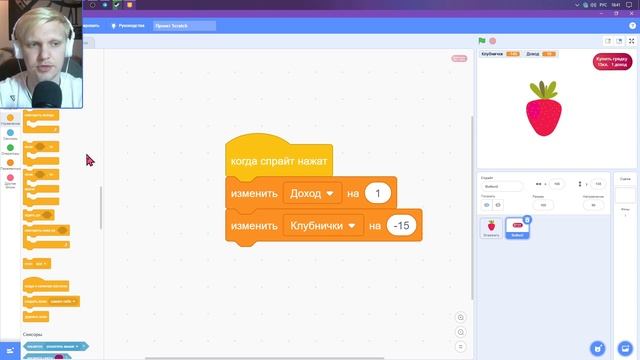
Task: Zoom out the workspace
Action: pyautogui.click(x=460, y=332)
